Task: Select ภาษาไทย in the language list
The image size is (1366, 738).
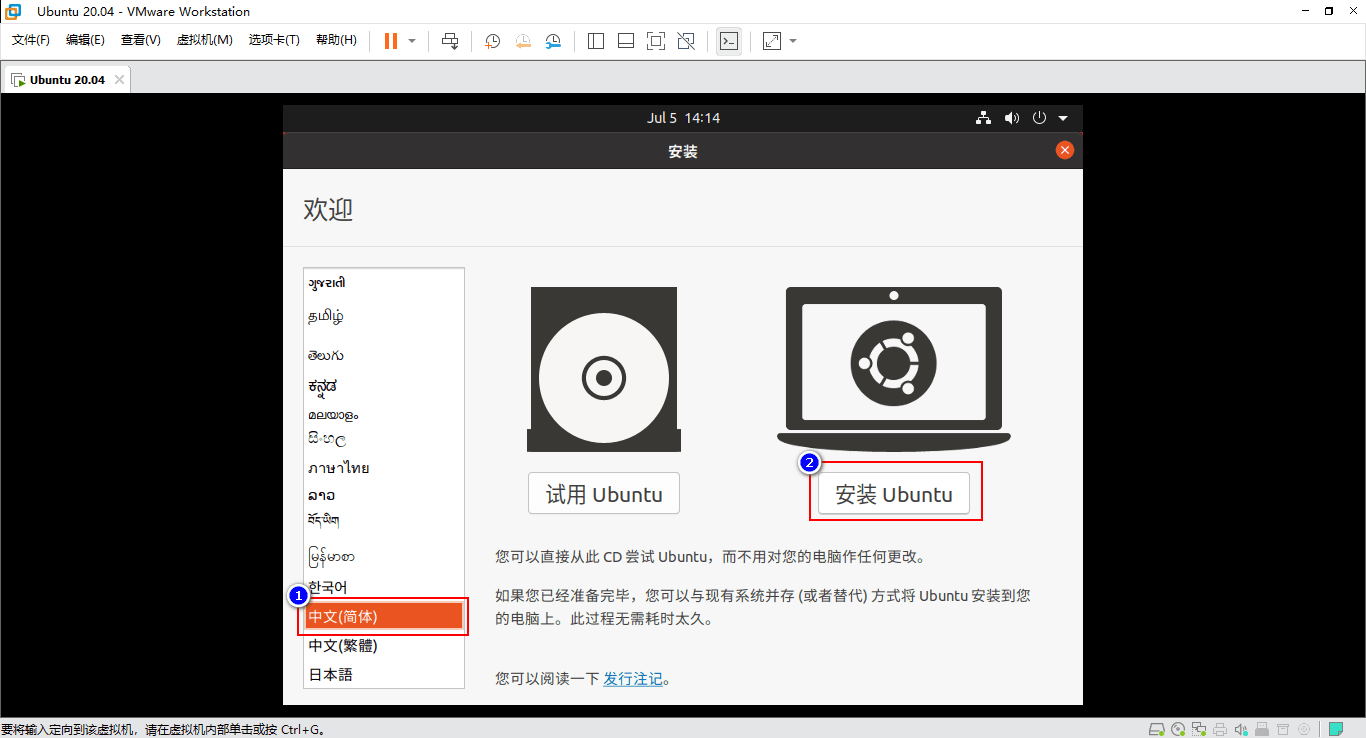Action: (x=384, y=468)
